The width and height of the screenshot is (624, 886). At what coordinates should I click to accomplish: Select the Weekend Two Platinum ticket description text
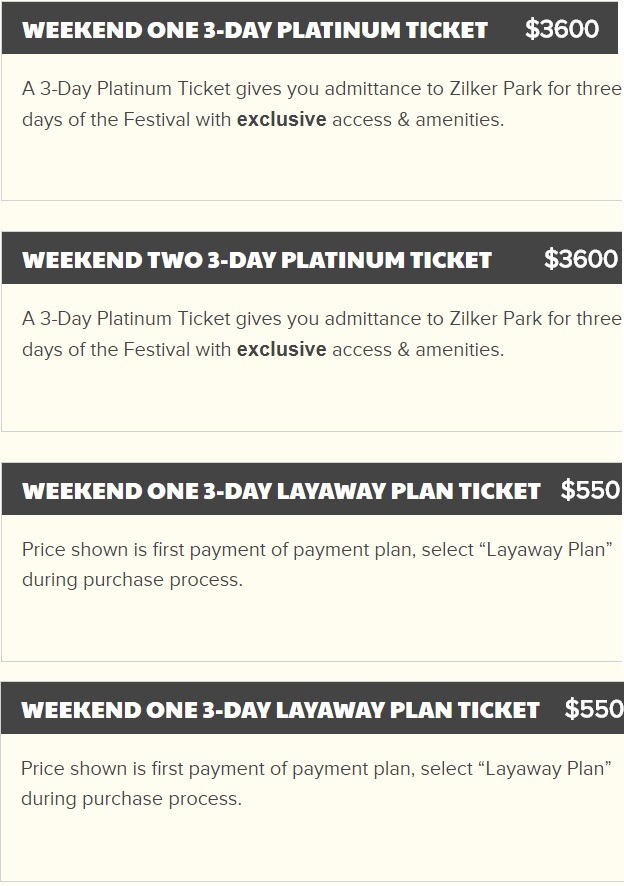pyautogui.click(x=322, y=334)
